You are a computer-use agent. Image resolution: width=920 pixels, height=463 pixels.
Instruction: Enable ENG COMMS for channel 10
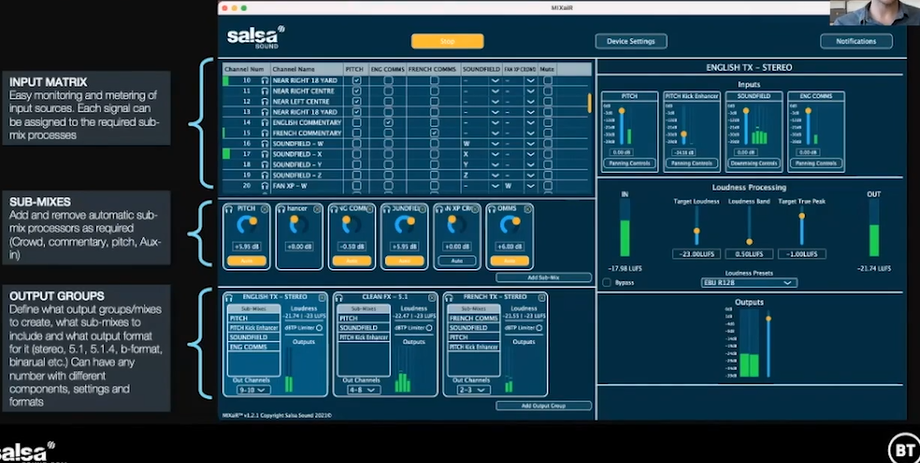(x=388, y=80)
